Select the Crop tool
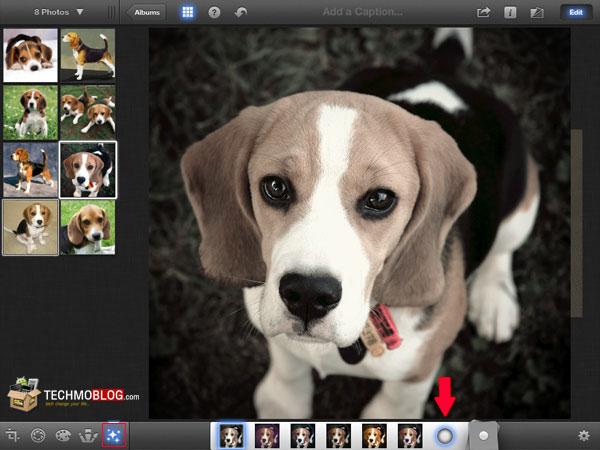The height and width of the screenshot is (450, 600). click(x=12, y=435)
